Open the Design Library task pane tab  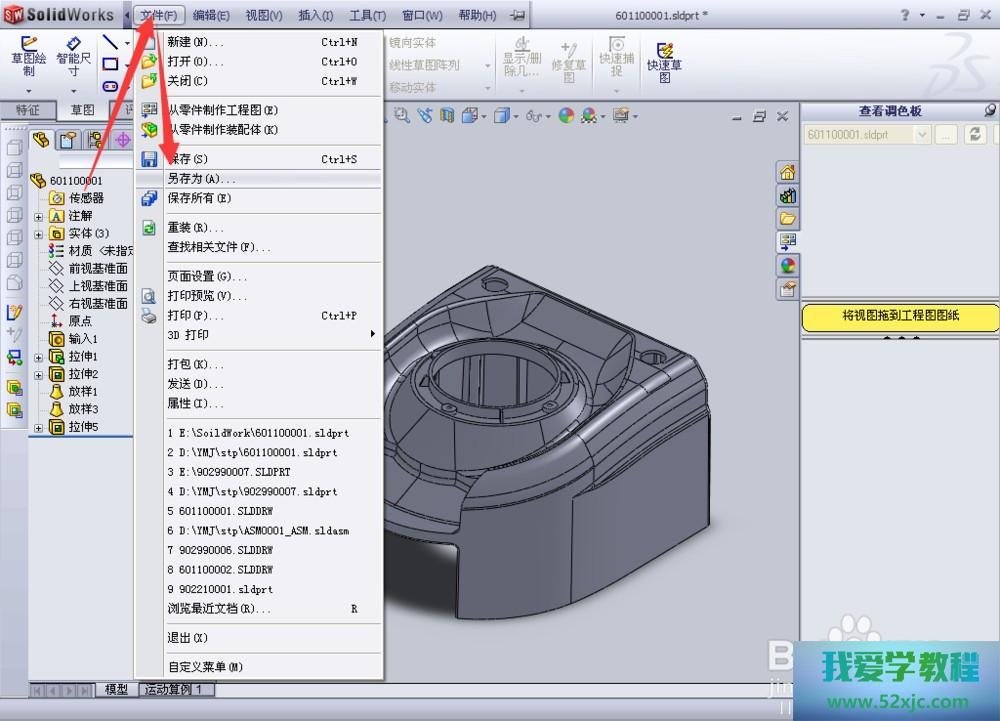coord(788,195)
